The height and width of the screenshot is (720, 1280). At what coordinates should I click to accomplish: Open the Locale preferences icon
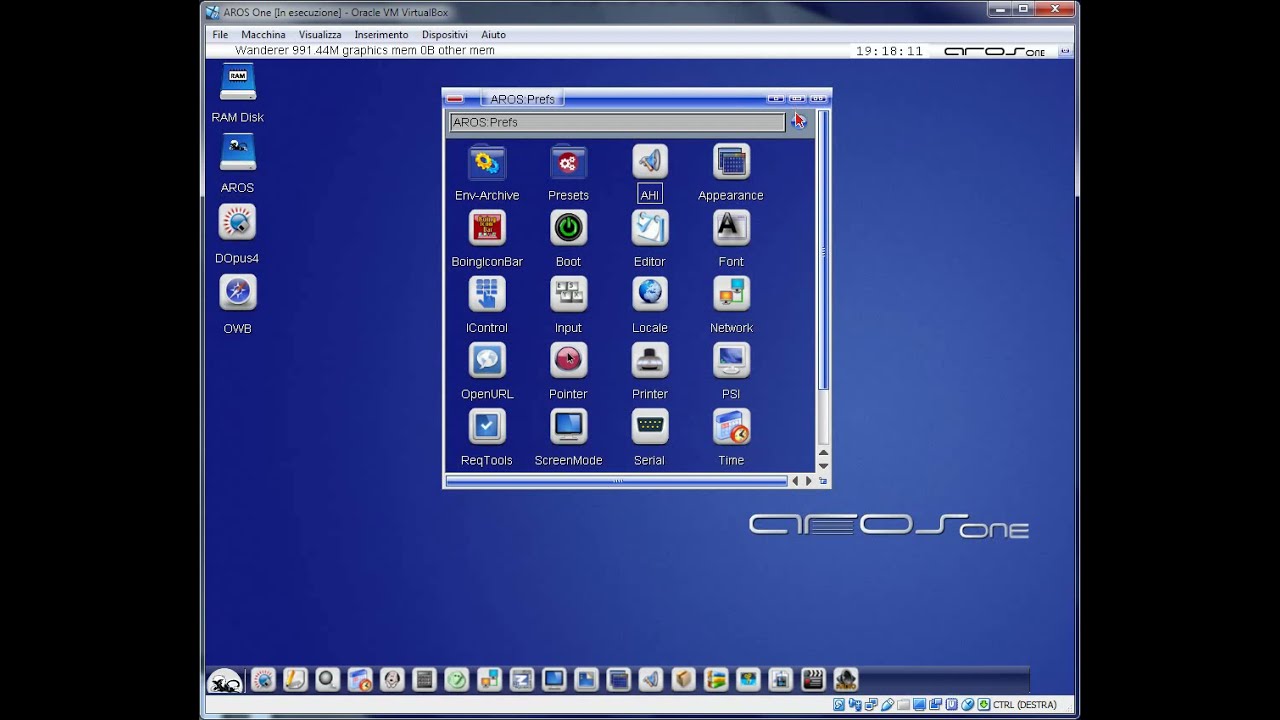coord(650,294)
